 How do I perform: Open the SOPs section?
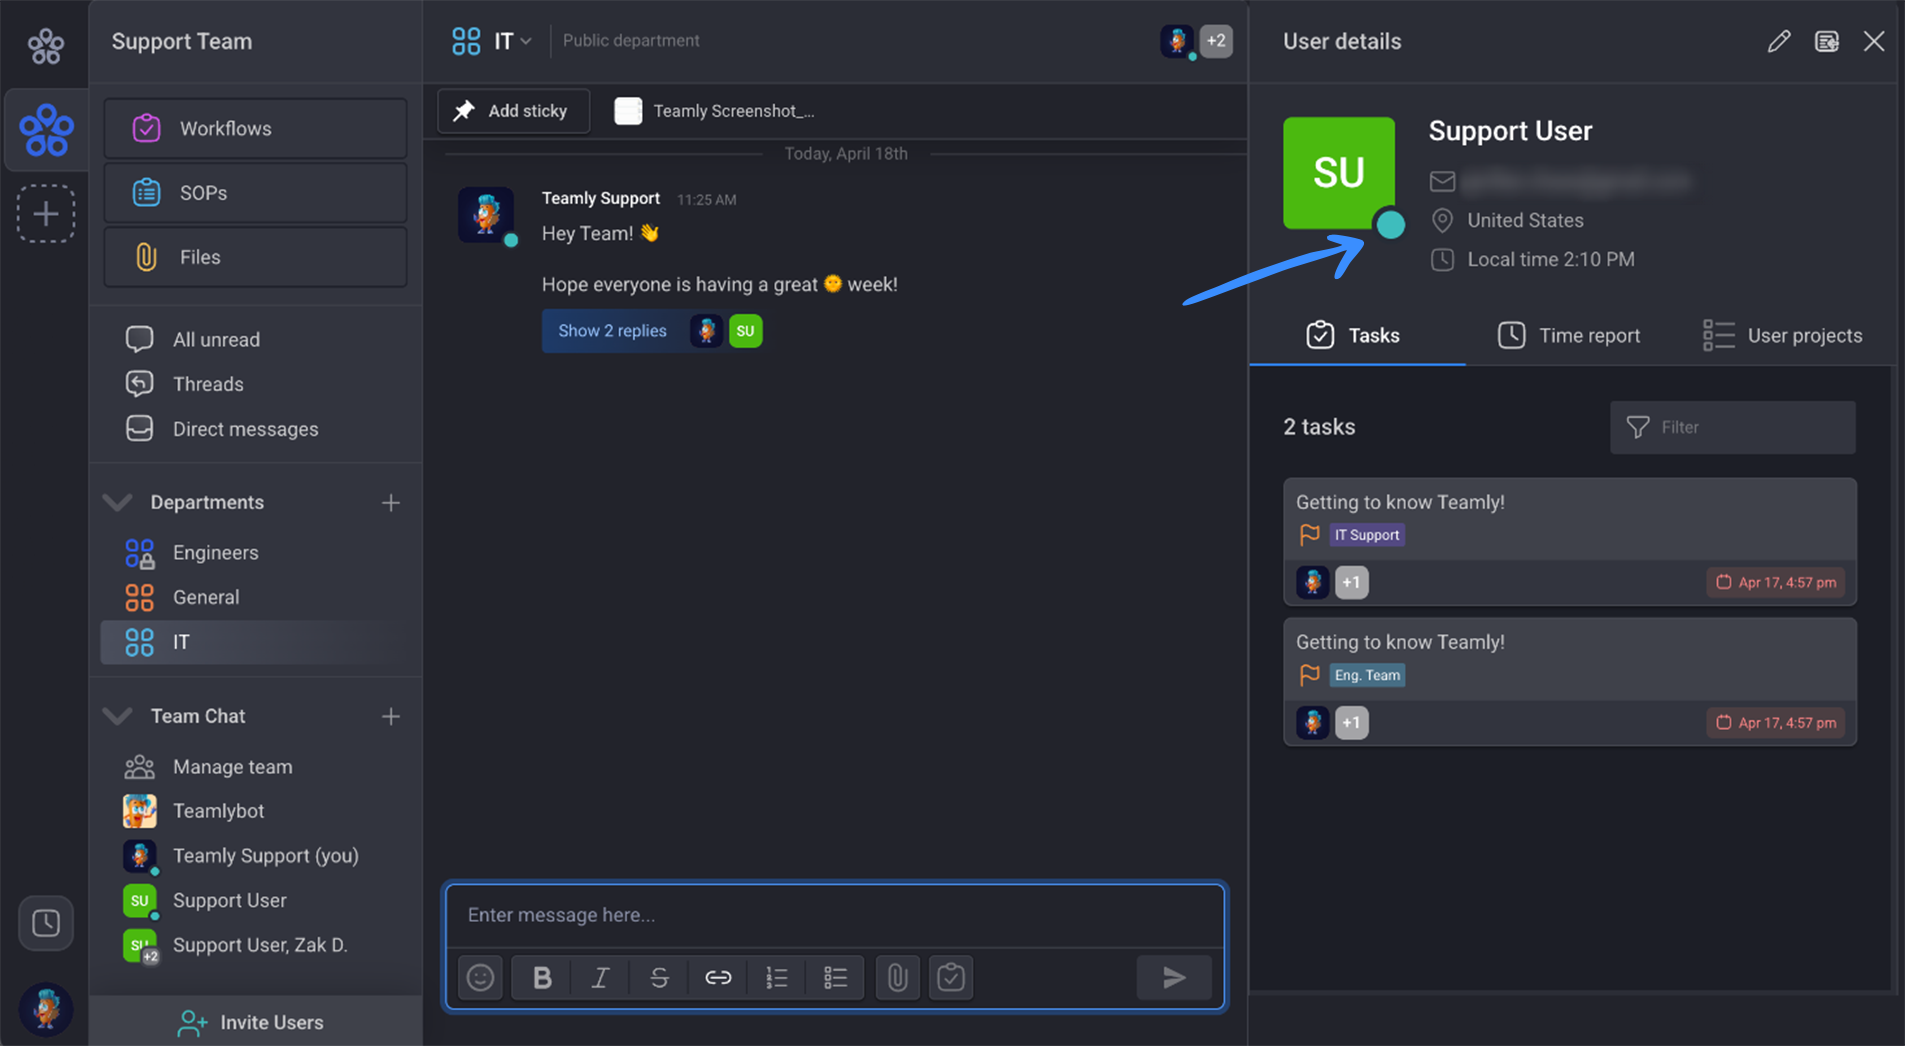(255, 193)
